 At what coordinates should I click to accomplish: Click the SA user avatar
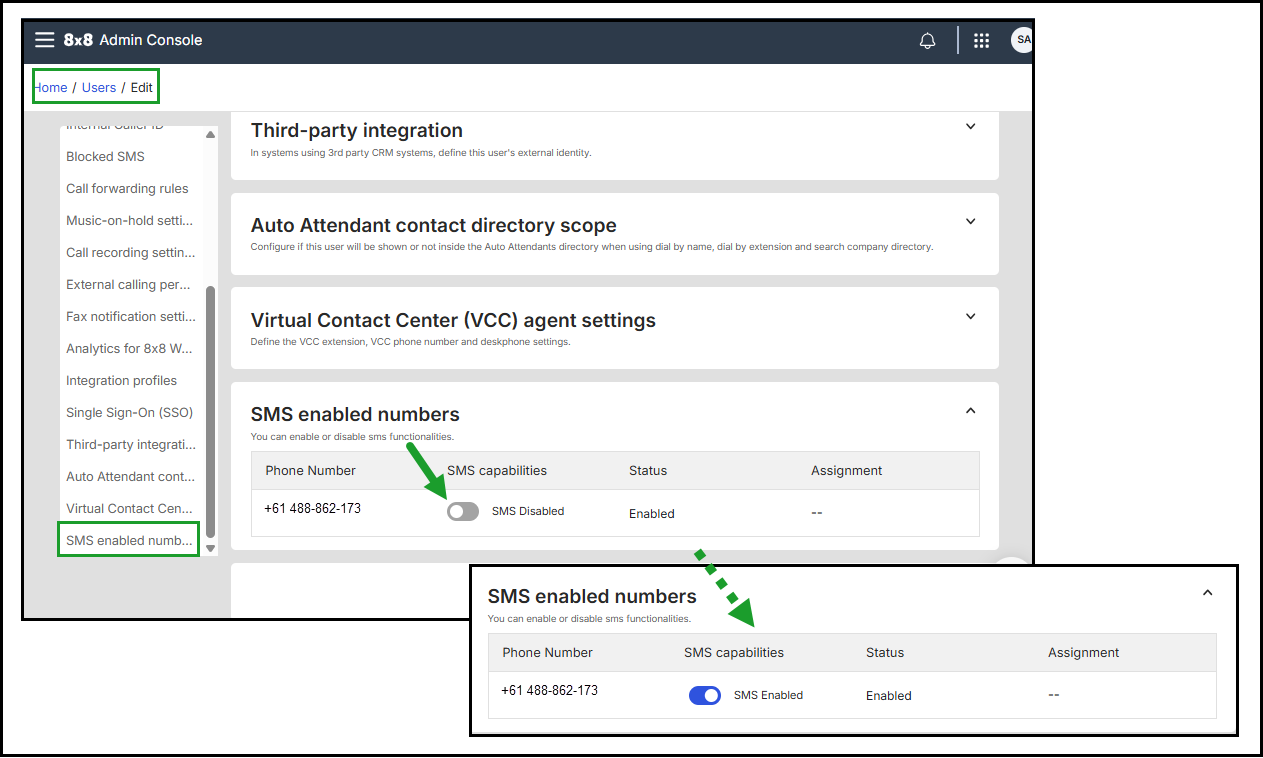point(1021,40)
